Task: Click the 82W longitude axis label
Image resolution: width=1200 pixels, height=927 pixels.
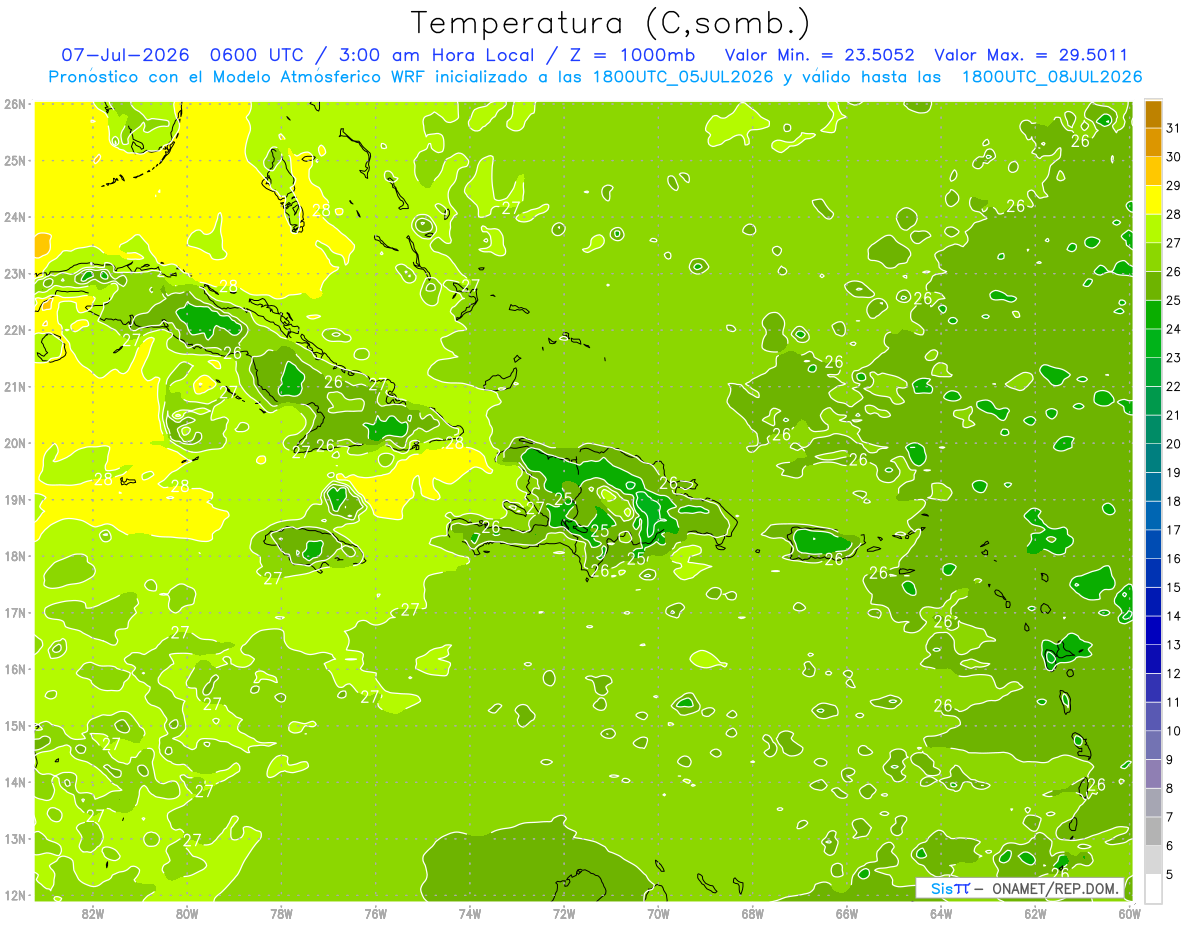Action: click(x=93, y=912)
